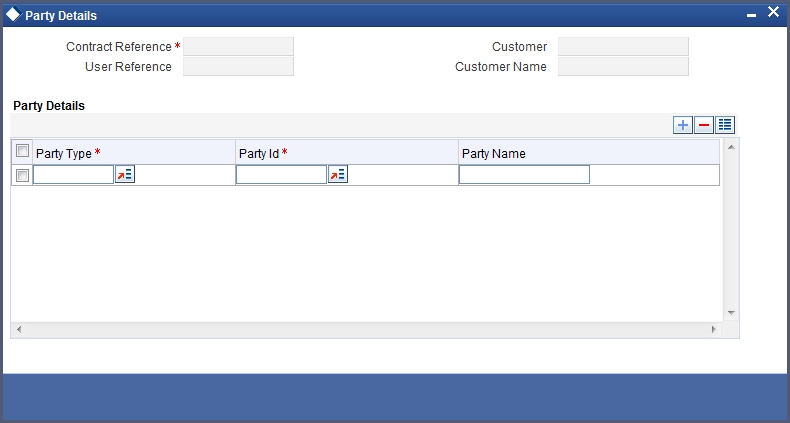
Task: Click the diamond icon in title bar
Action: pyautogui.click(x=14, y=15)
